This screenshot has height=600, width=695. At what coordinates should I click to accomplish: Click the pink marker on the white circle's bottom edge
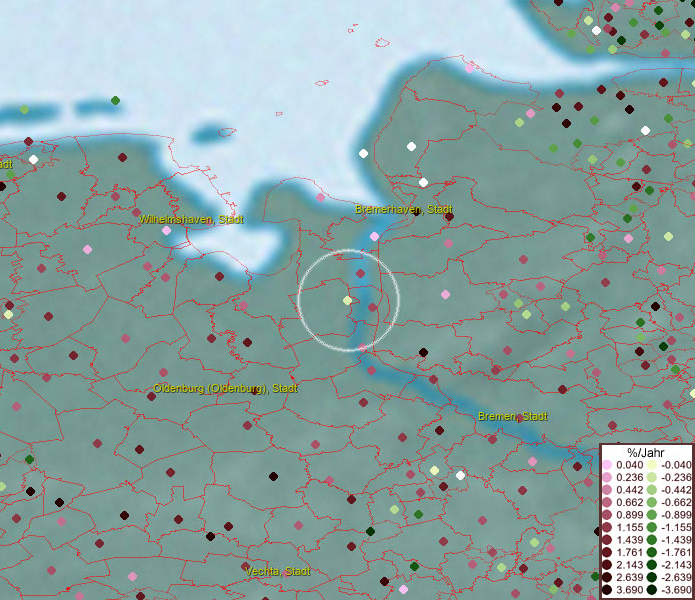click(x=361, y=347)
